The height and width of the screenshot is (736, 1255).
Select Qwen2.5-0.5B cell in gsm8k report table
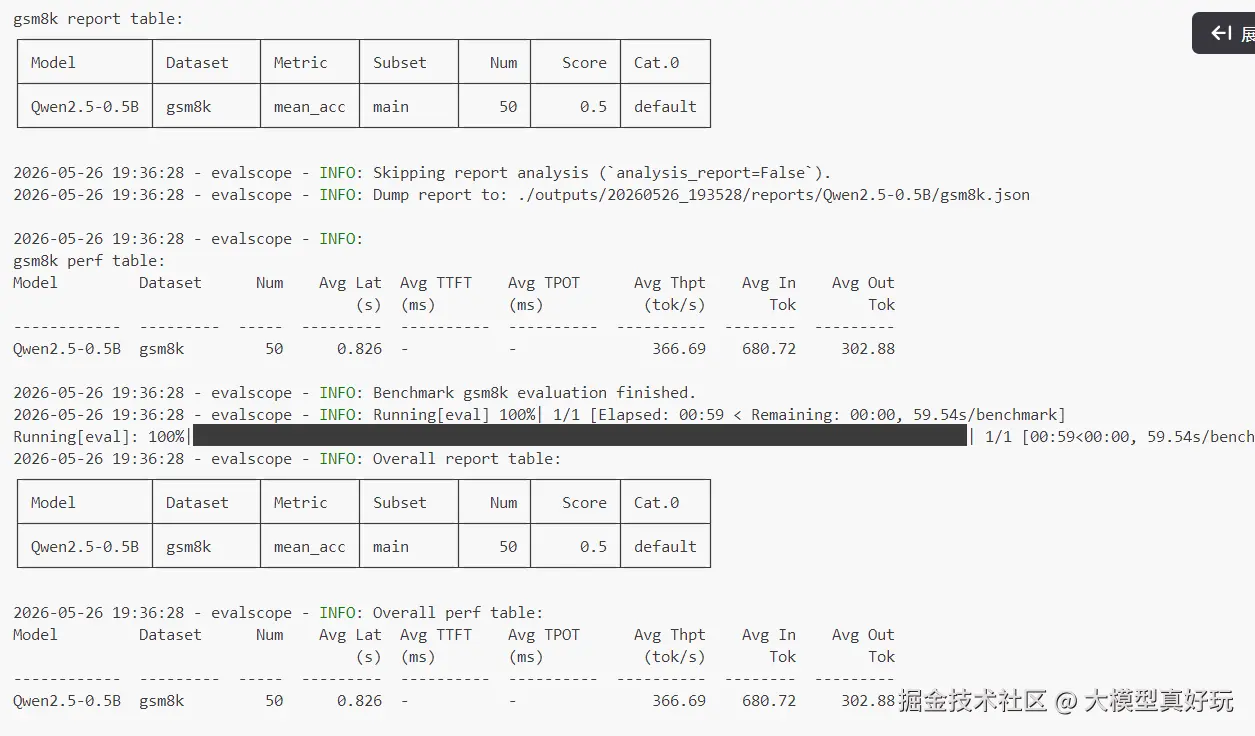pyautogui.click(x=85, y=106)
